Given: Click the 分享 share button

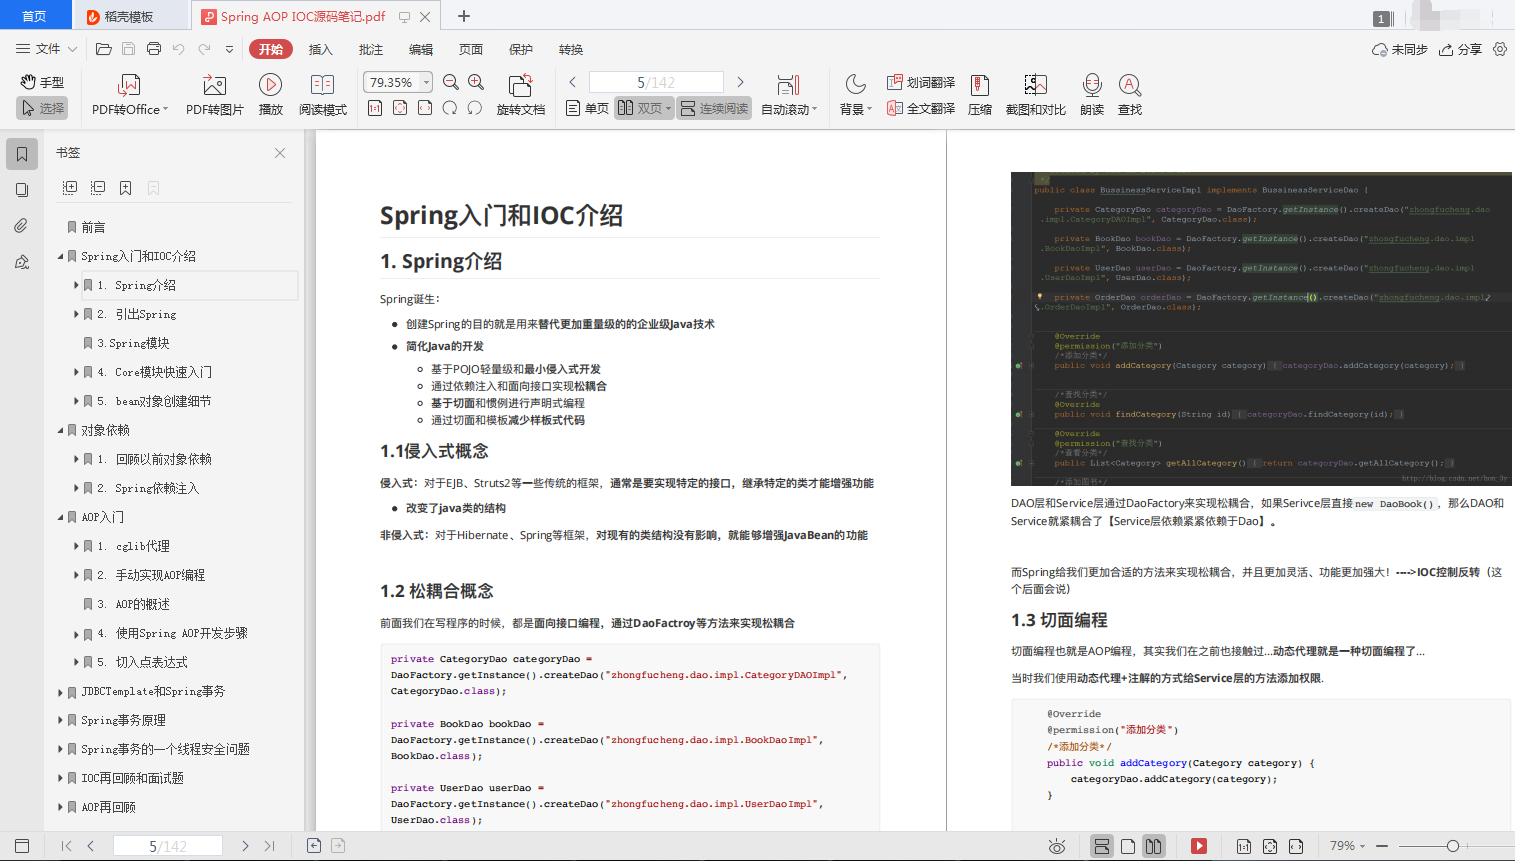Looking at the screenshot, I should coord(1460,49).
